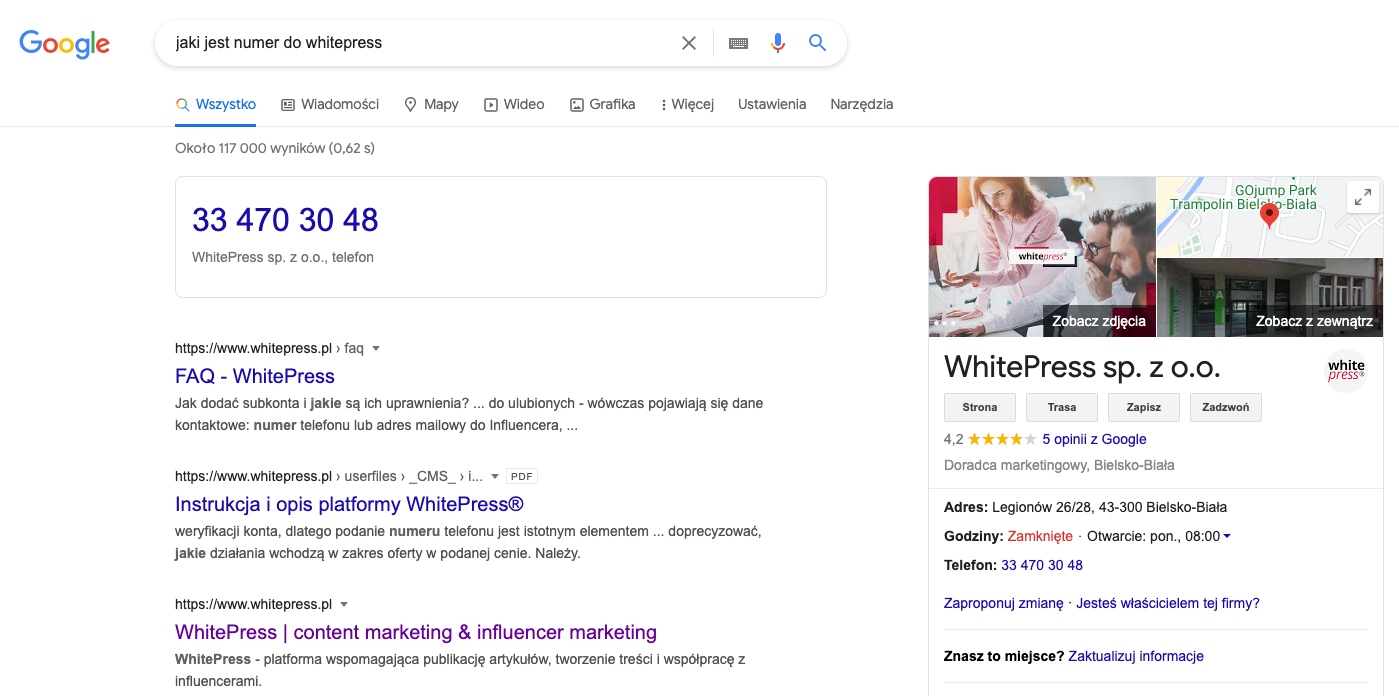Click the Strona button
1399x696 pixels.
[980, 407]
